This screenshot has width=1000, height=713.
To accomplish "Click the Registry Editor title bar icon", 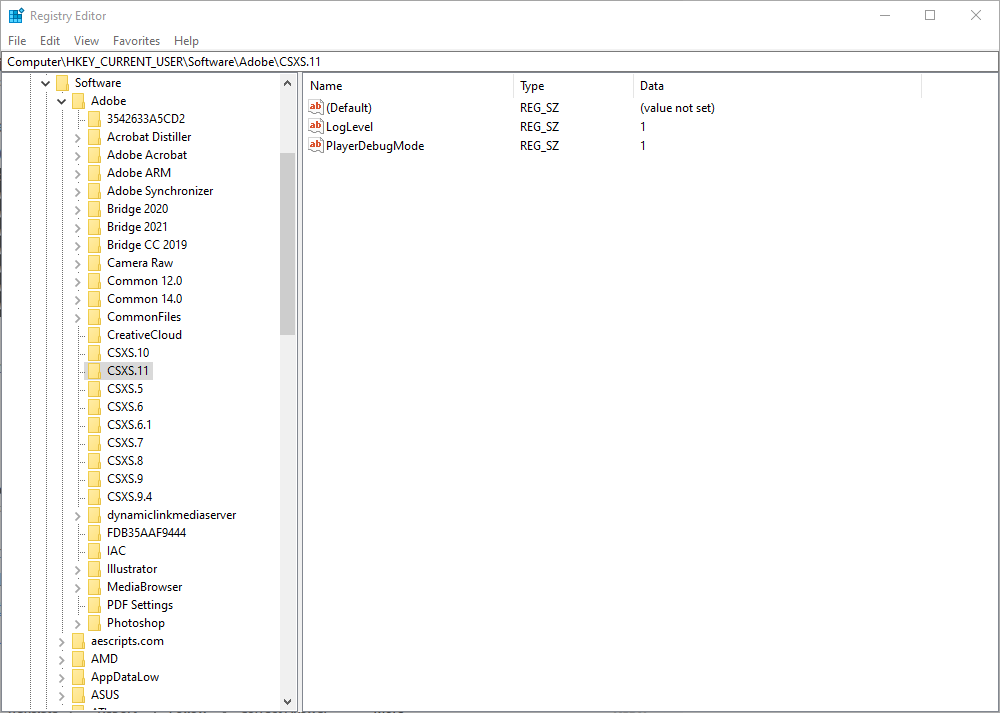I will point(15,15).
